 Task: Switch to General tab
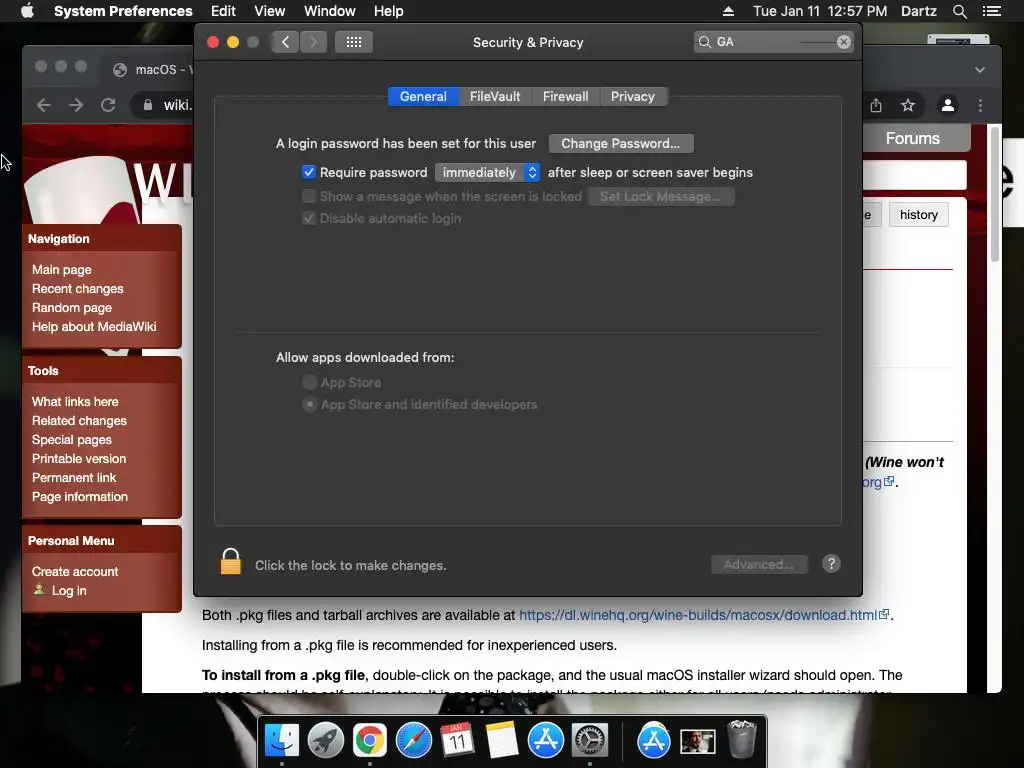423,97
